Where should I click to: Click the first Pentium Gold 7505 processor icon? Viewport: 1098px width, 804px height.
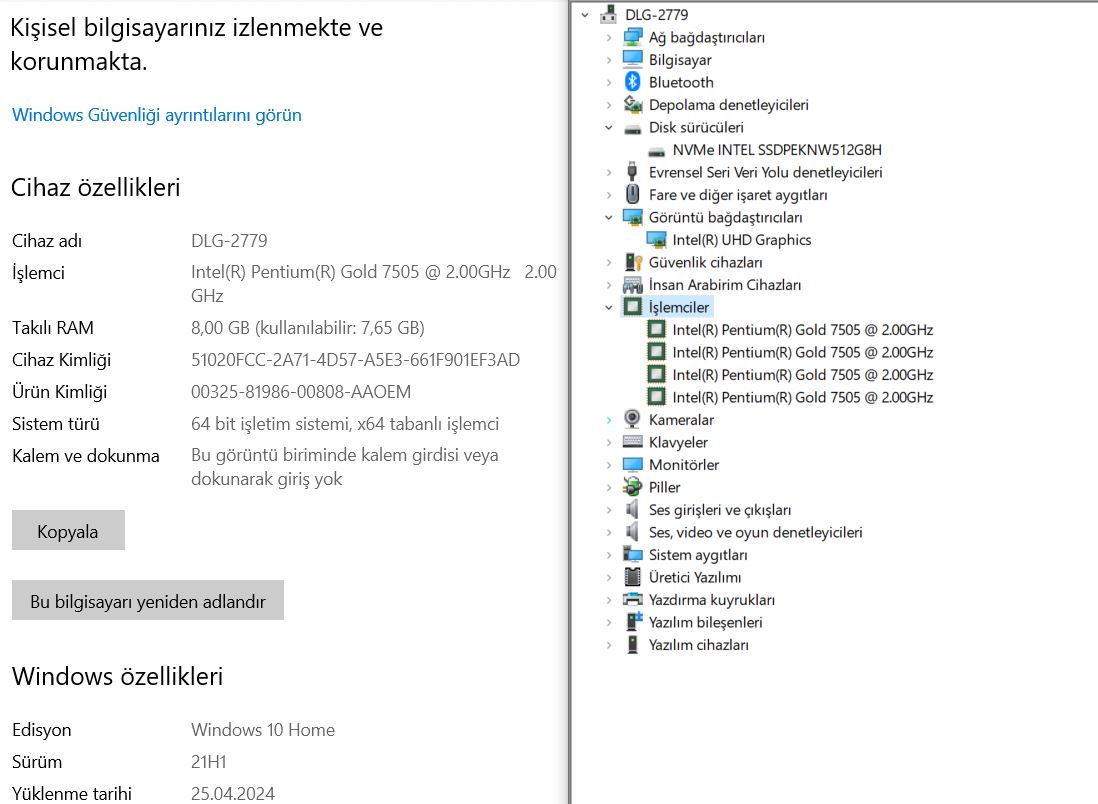[x=656, y=329]
